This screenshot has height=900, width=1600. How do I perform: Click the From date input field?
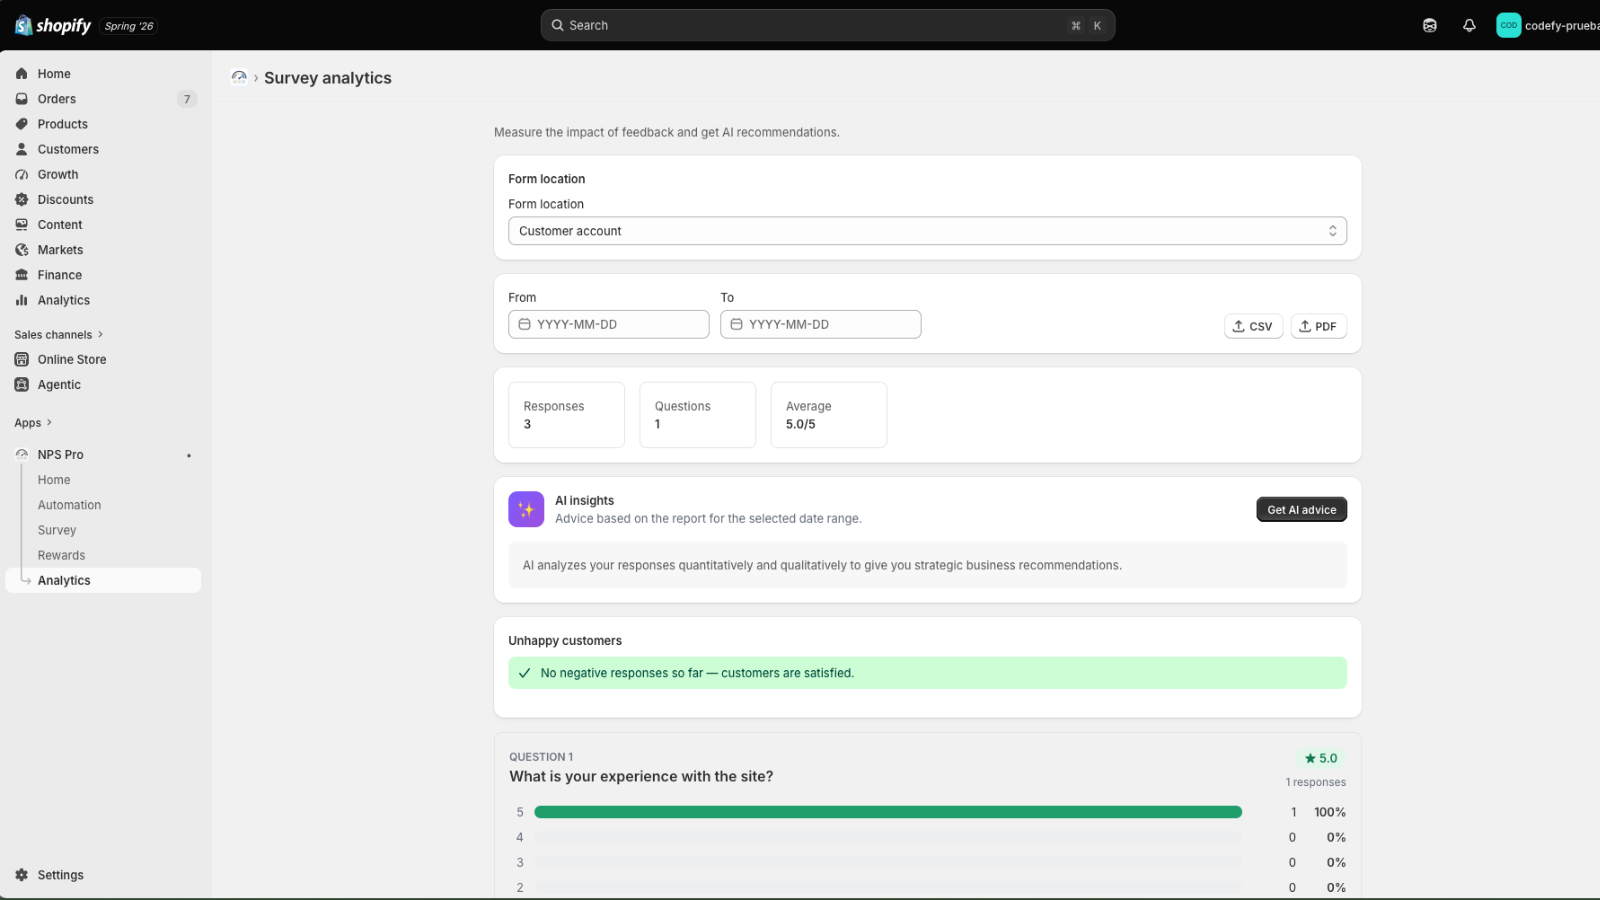coord(609,325)
